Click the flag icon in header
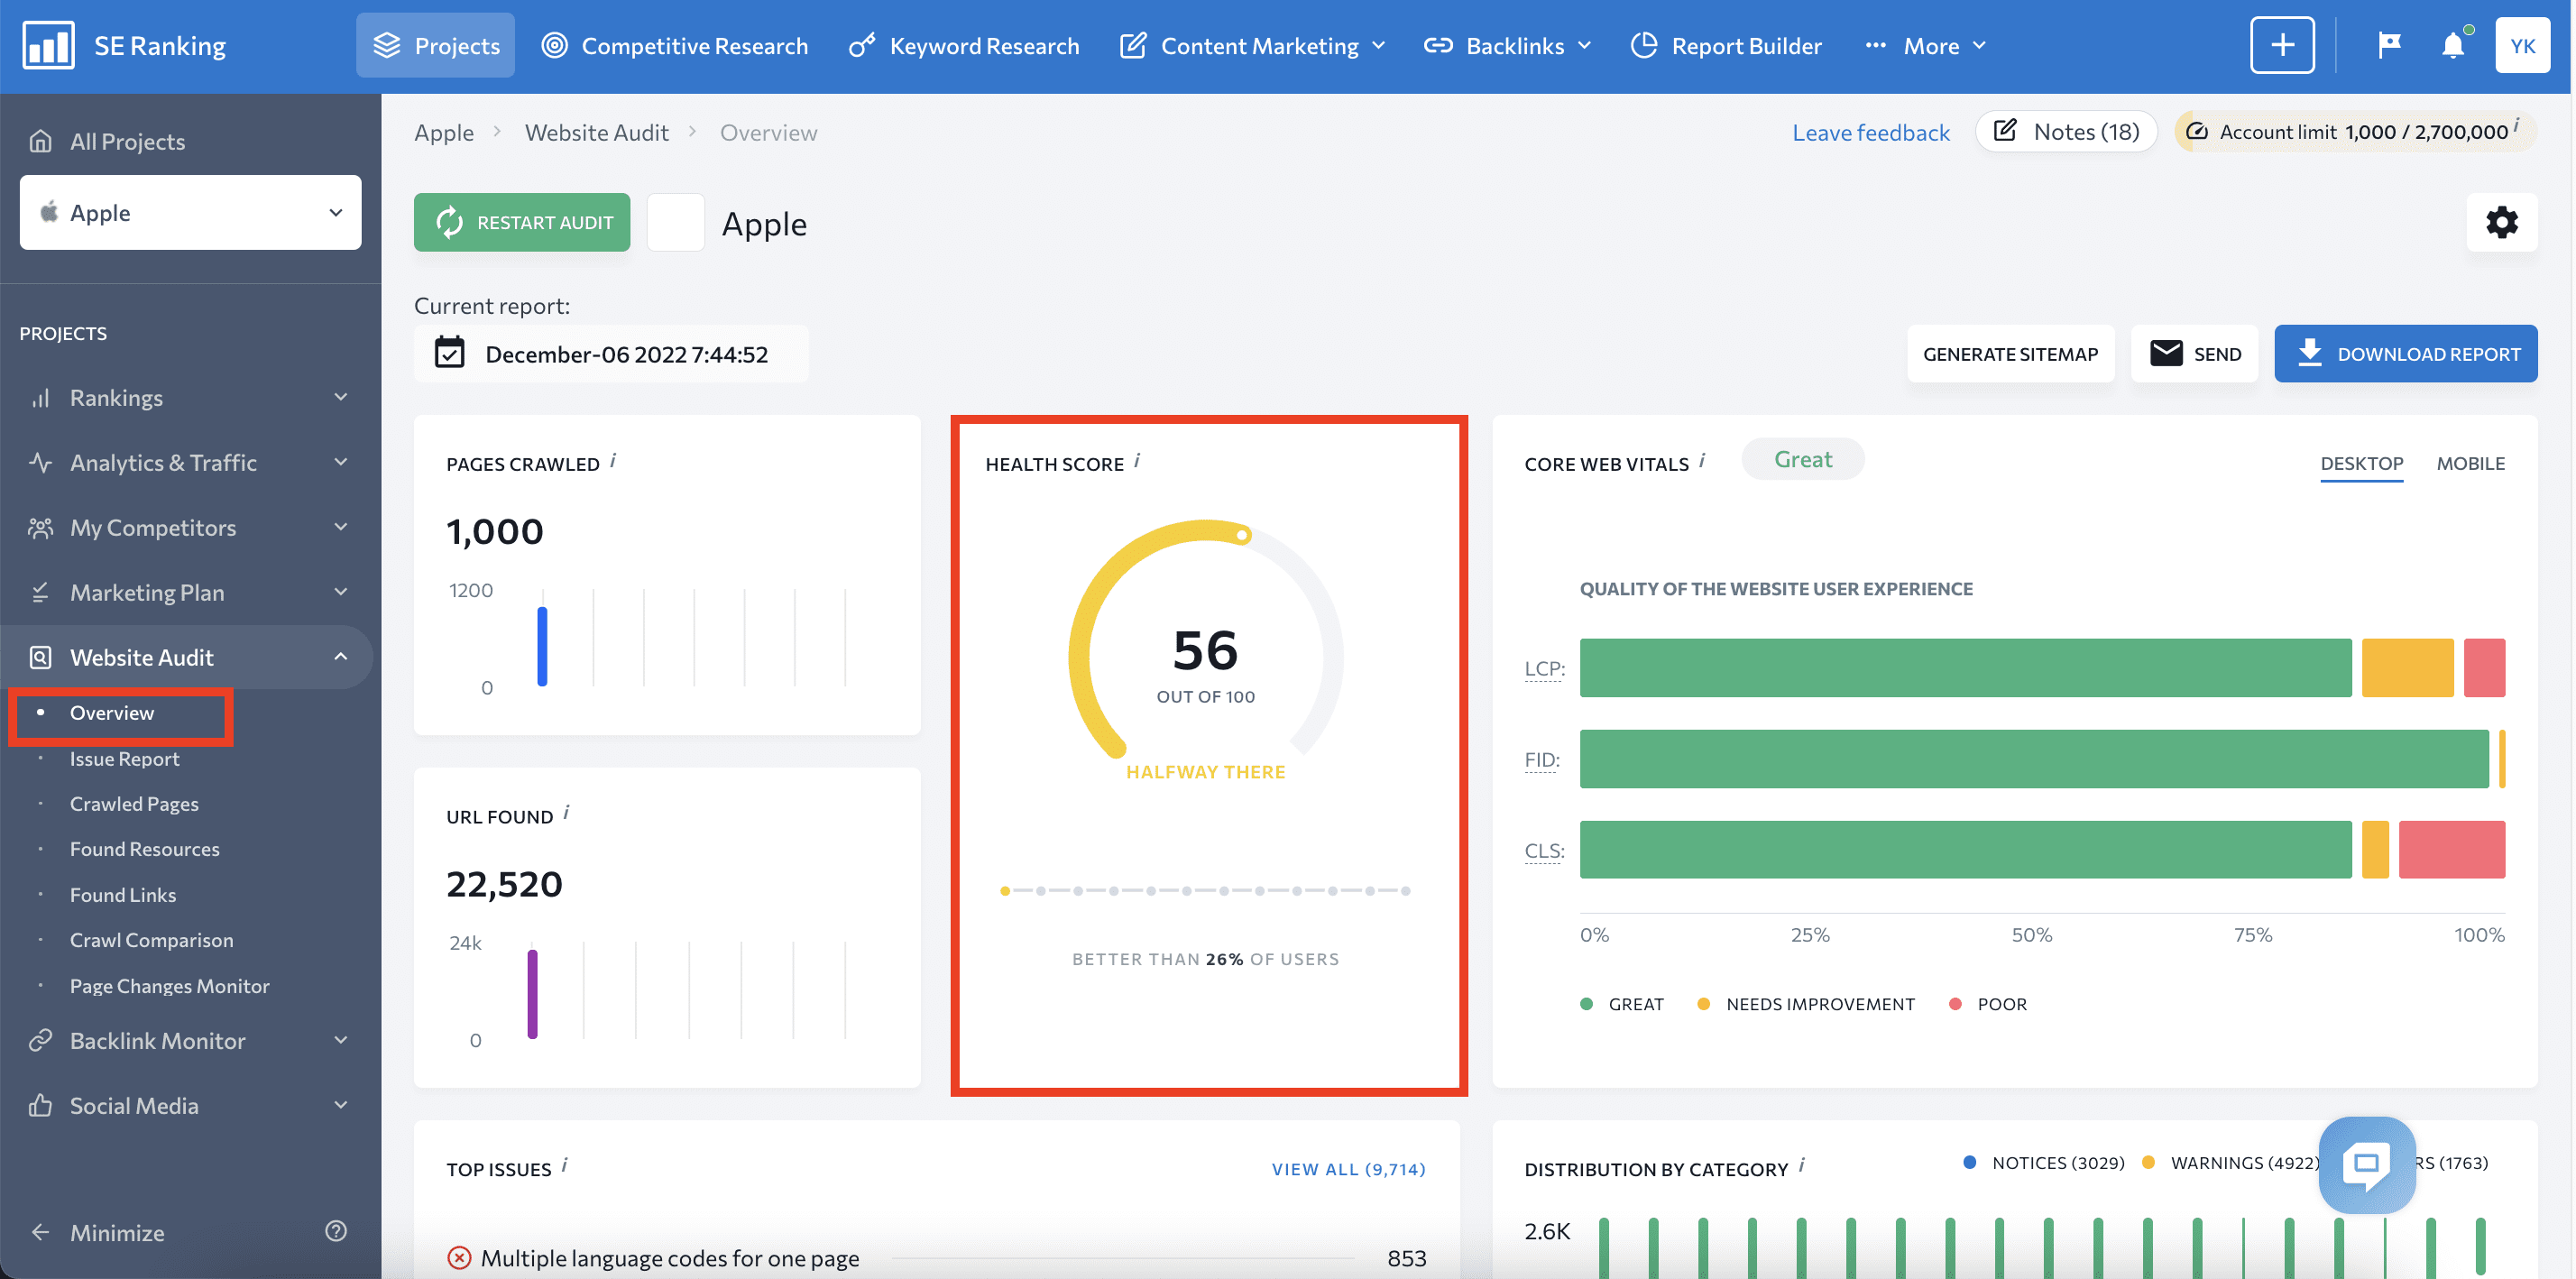 (x=2389, y=45)
